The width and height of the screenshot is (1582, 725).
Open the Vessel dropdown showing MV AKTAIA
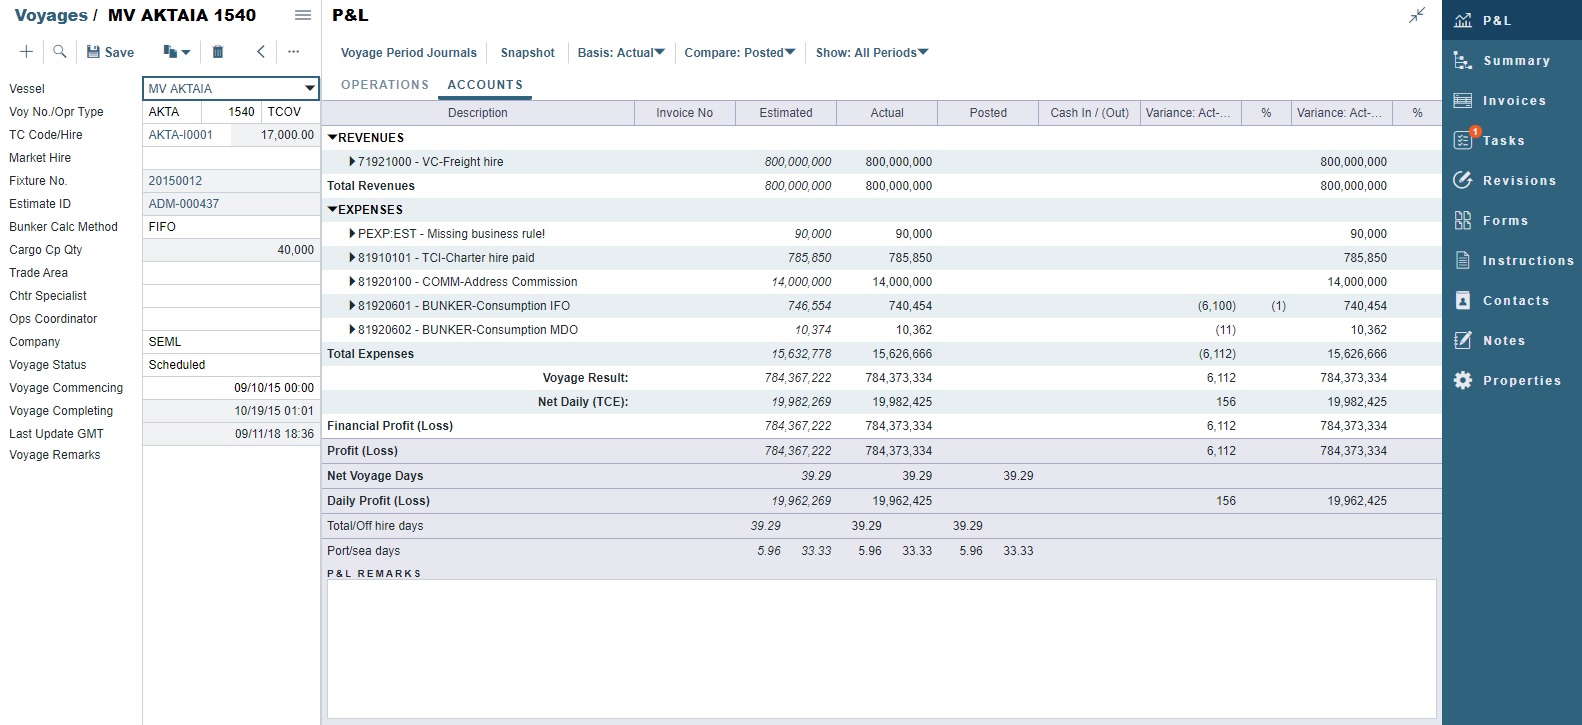309,89
